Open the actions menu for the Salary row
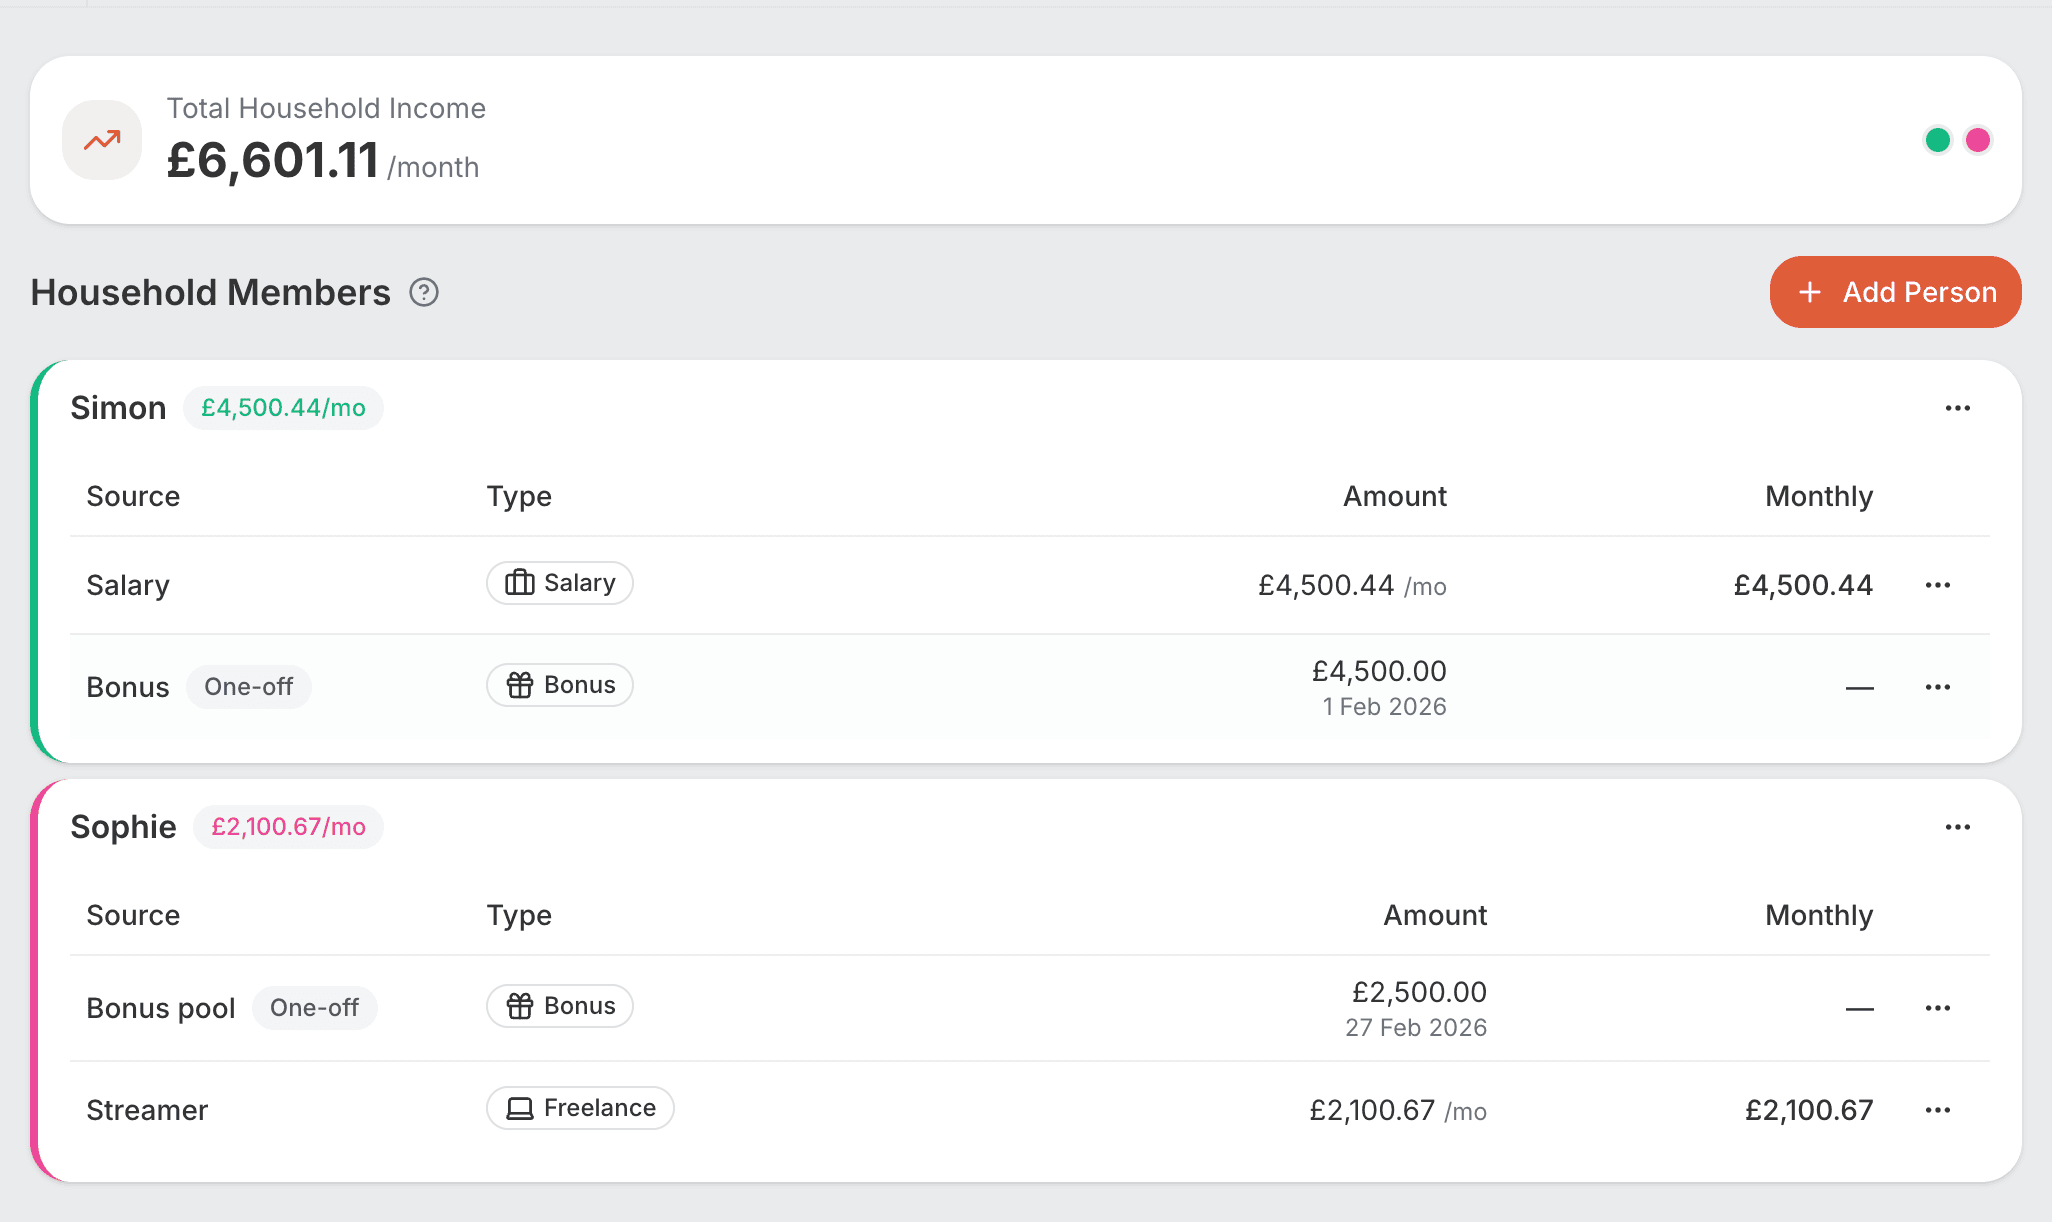Viewport: 2052px width, 1222px height. point(1938,585)
